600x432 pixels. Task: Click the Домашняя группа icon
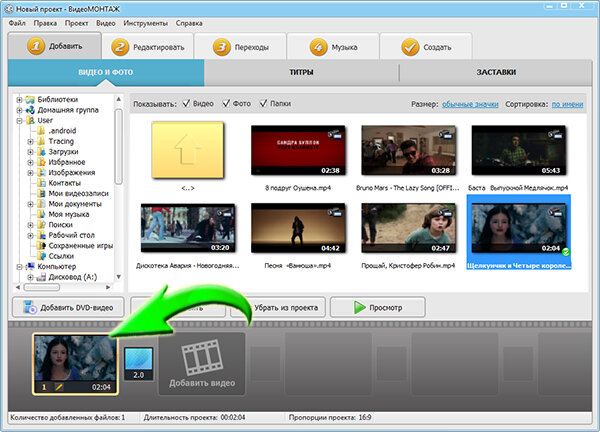[30, 110]
